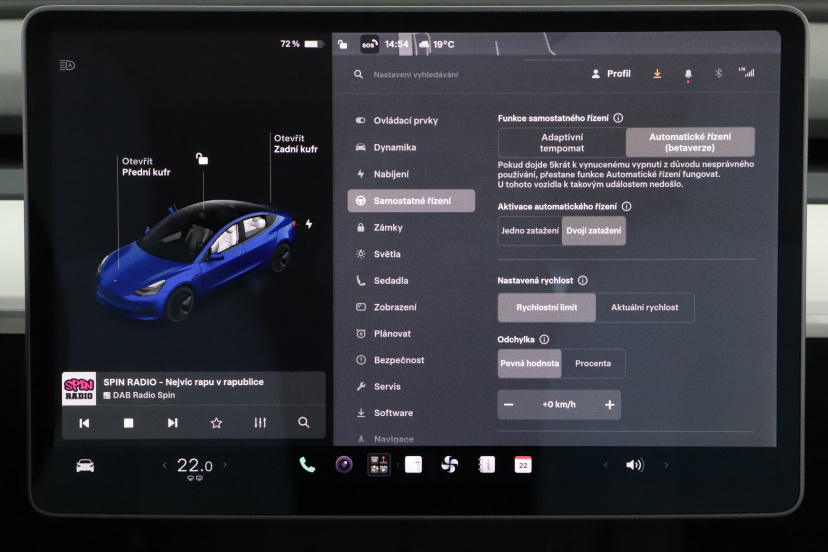Open the Profil driver profile menu
The image size is (828, 552).
[611, 74]
